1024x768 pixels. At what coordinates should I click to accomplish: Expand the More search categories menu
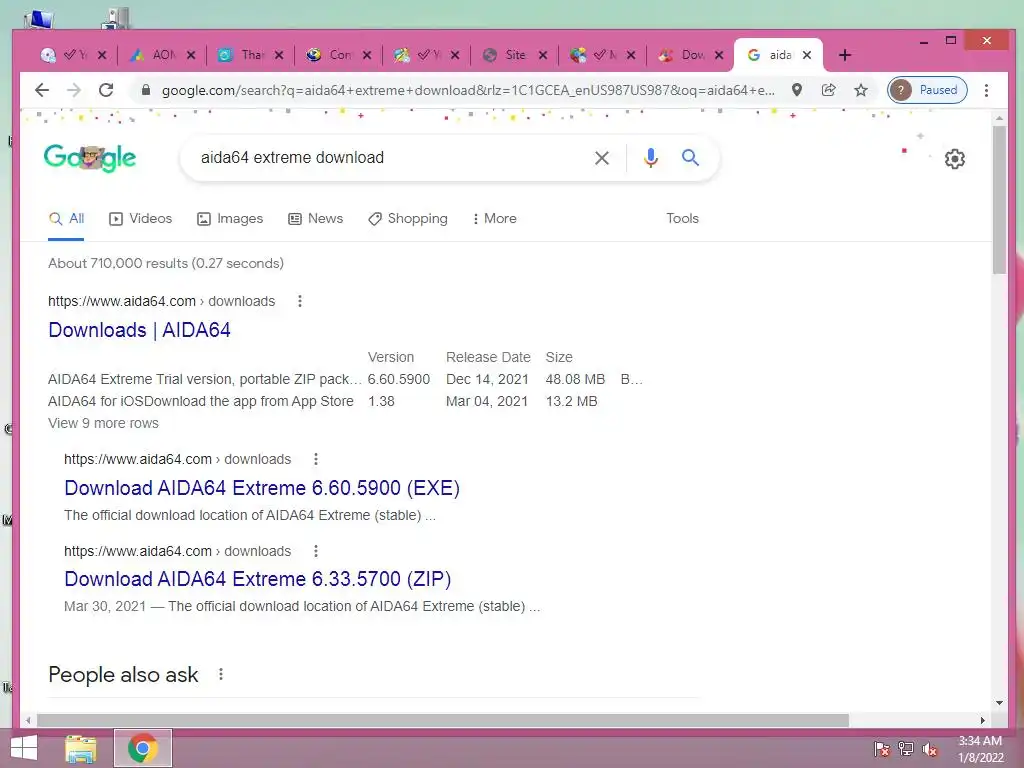tap(494, 219)
